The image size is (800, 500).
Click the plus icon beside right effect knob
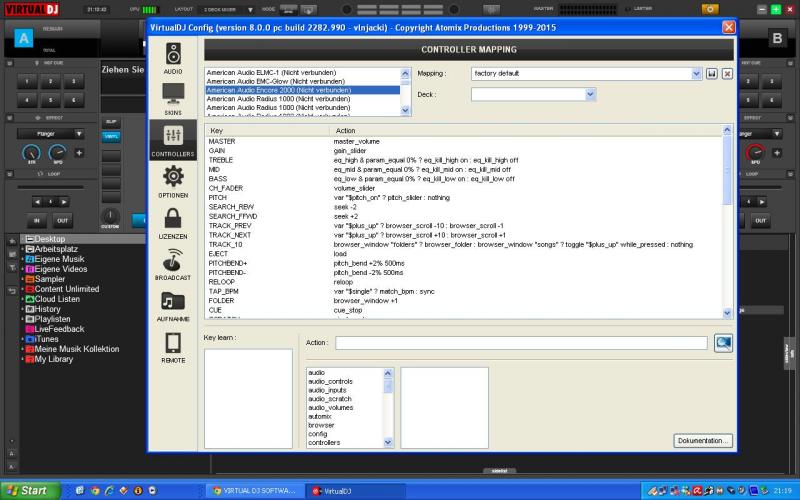[x=777, y=153]
